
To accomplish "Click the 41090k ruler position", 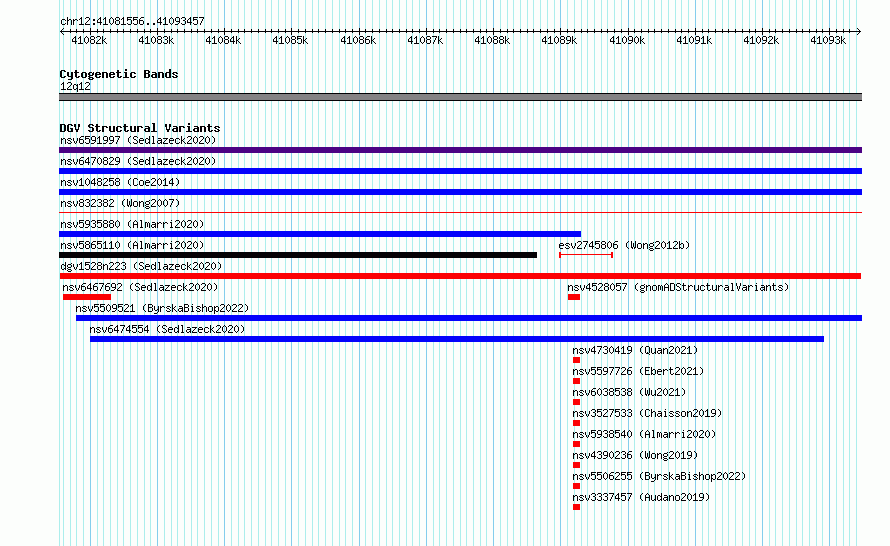I will click(x=627, y=40).
